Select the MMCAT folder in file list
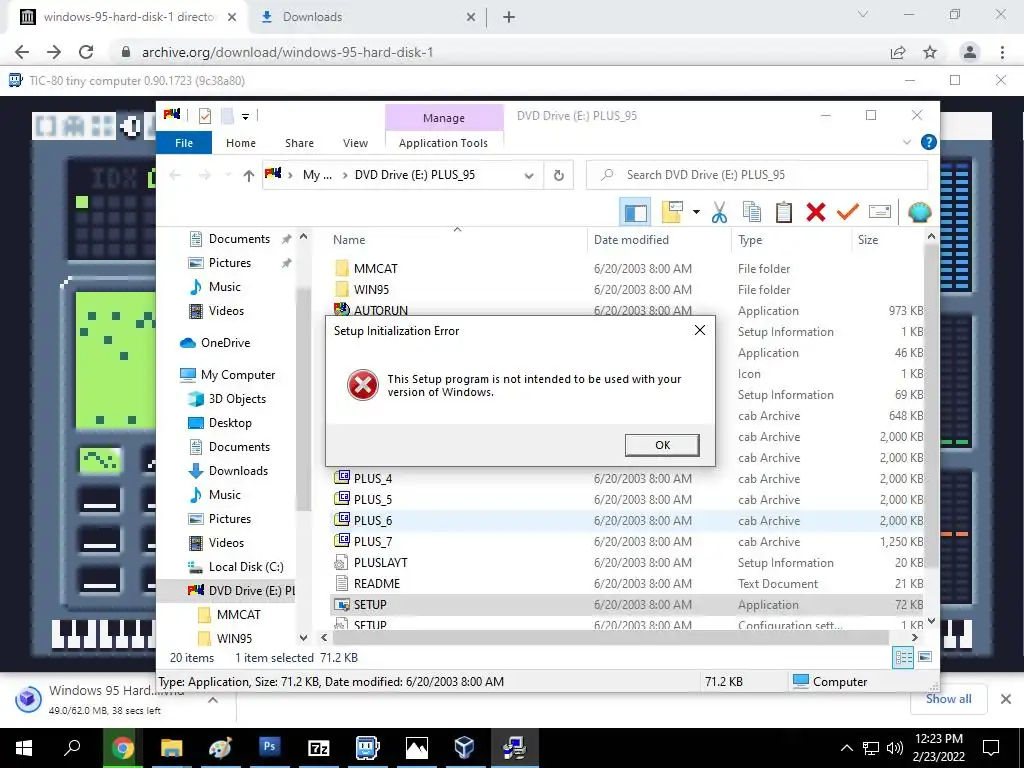Screen dimensions: 1024x768 pos(375,268)
